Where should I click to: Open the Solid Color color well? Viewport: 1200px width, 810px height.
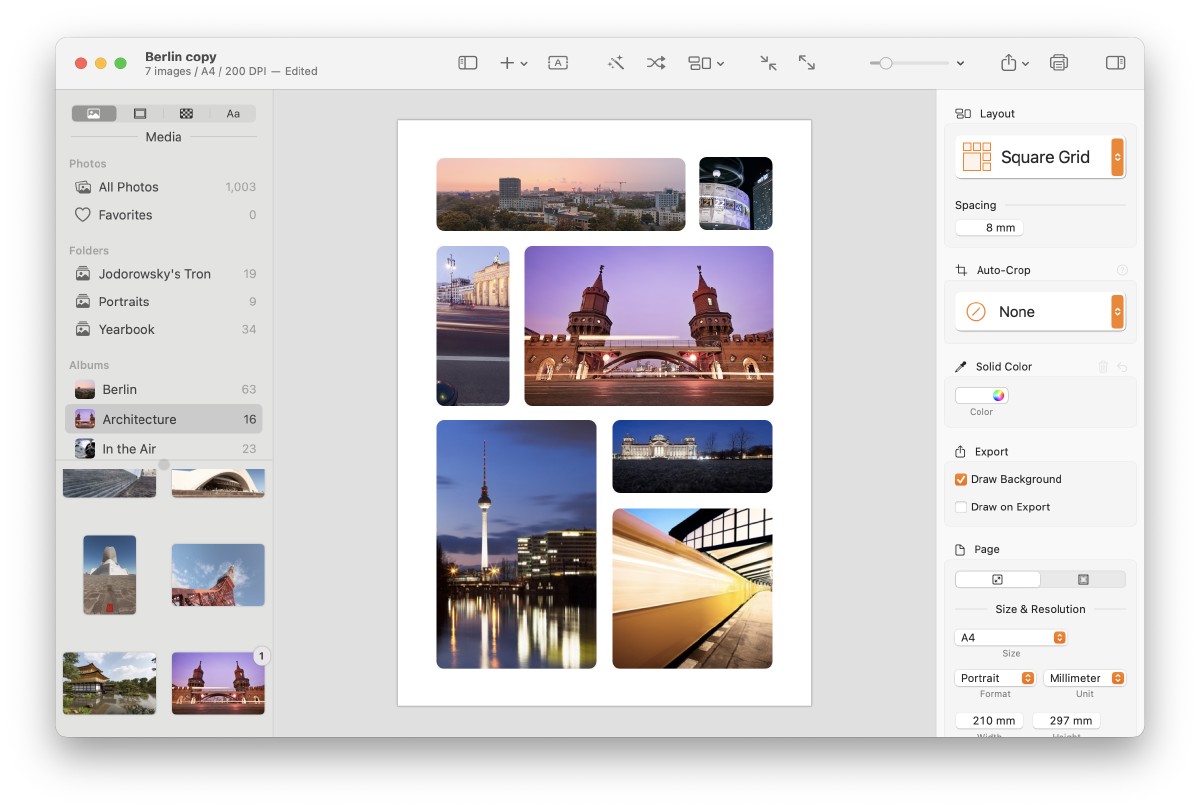point(982,395)
